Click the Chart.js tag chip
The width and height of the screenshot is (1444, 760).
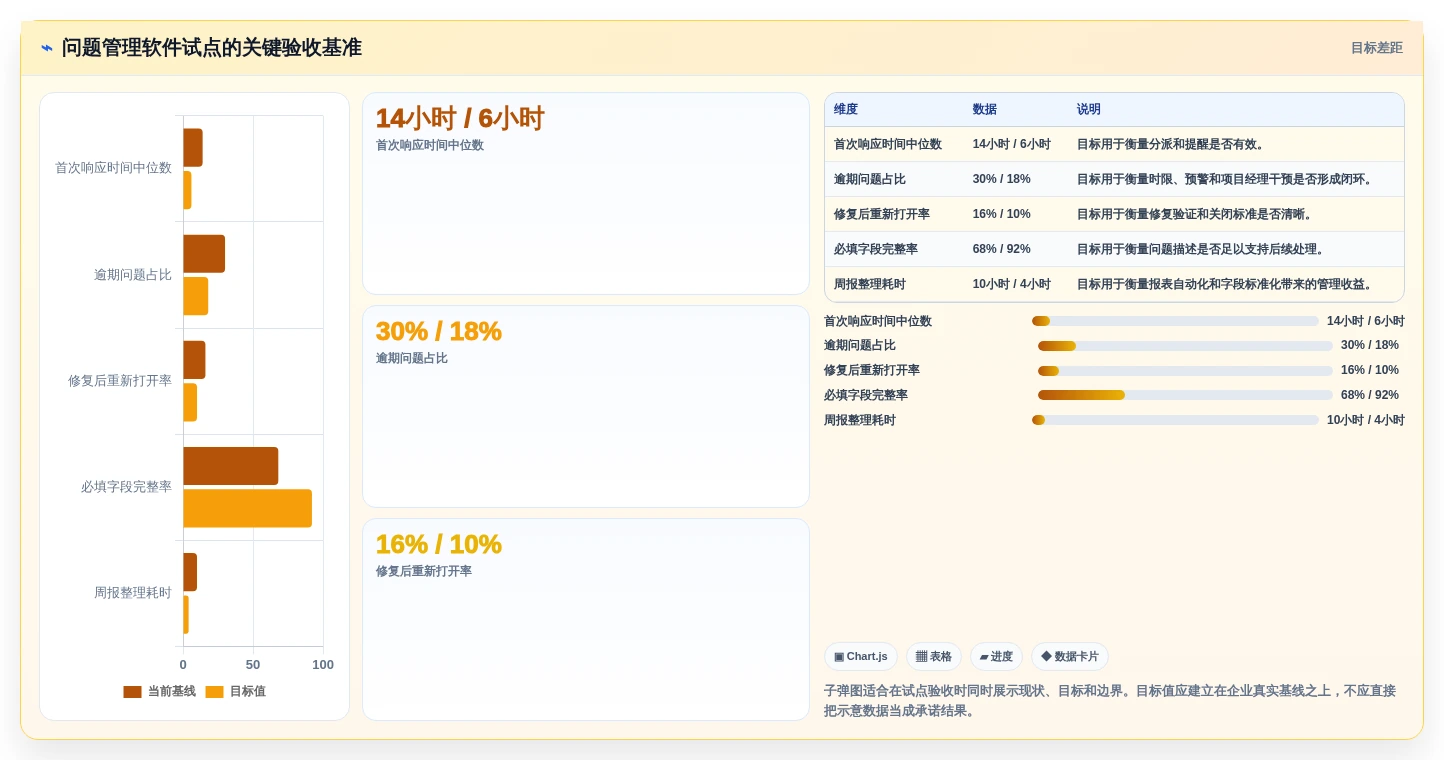(x=861, y=656)
